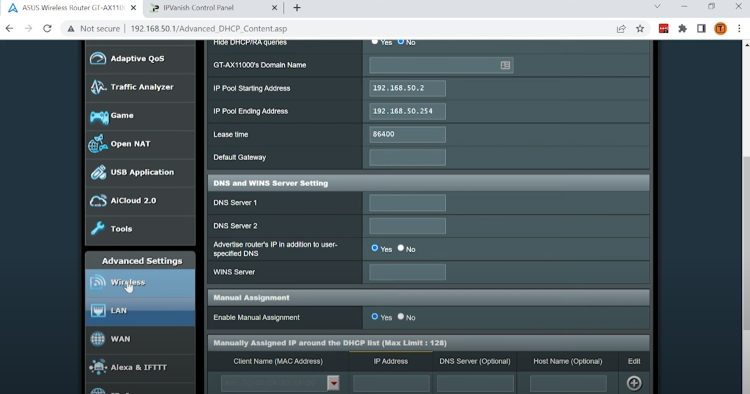Click DNS Server 1 field
This screenshot has height=394, width=750.
[x=408, y=203]
